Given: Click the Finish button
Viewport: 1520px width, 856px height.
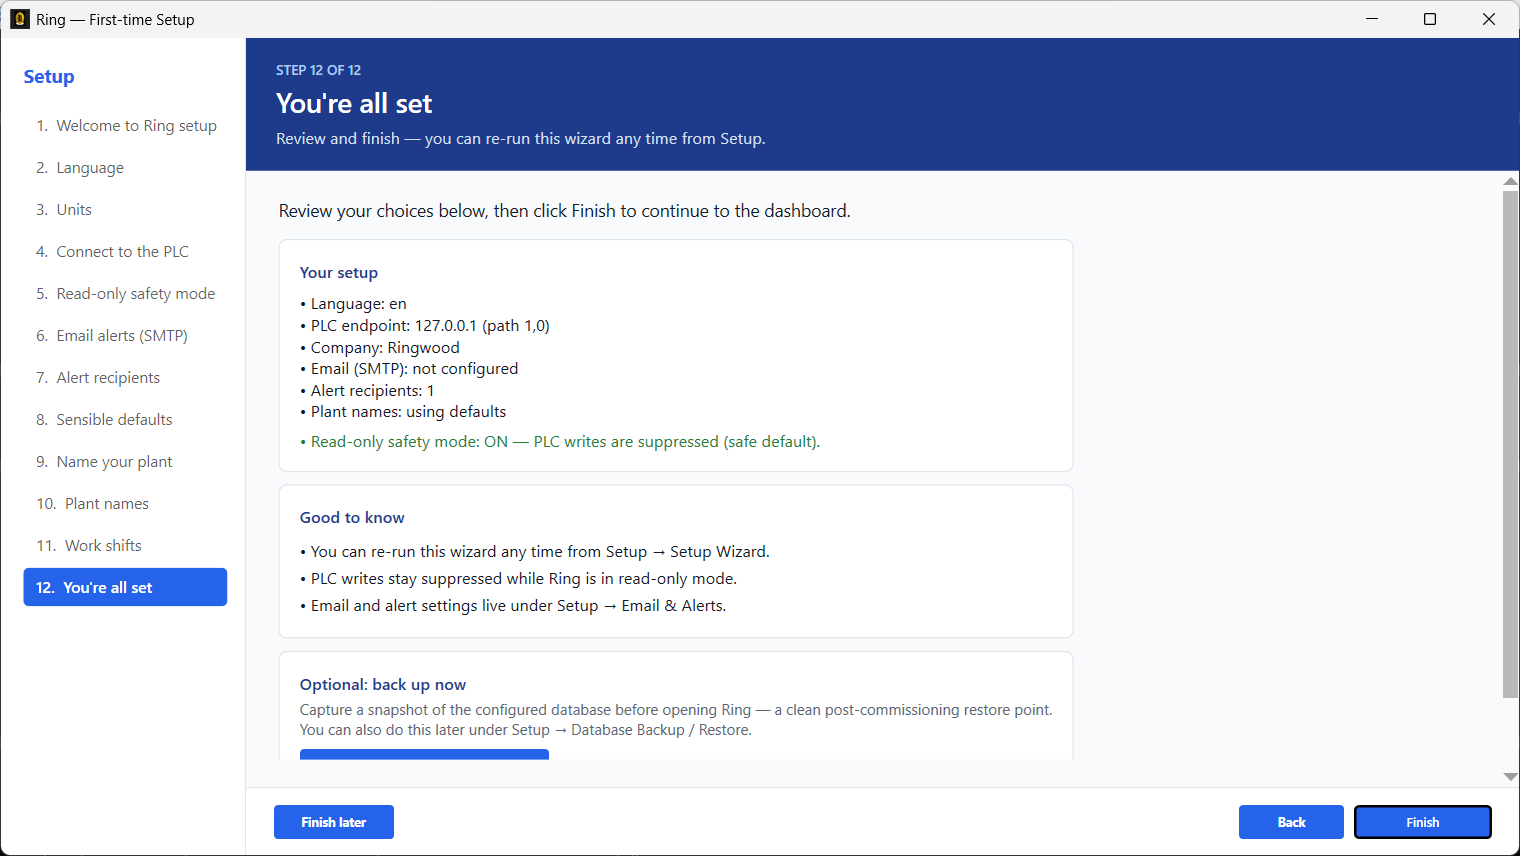Looking at the screenshot, I should (x=1423, y=822).
